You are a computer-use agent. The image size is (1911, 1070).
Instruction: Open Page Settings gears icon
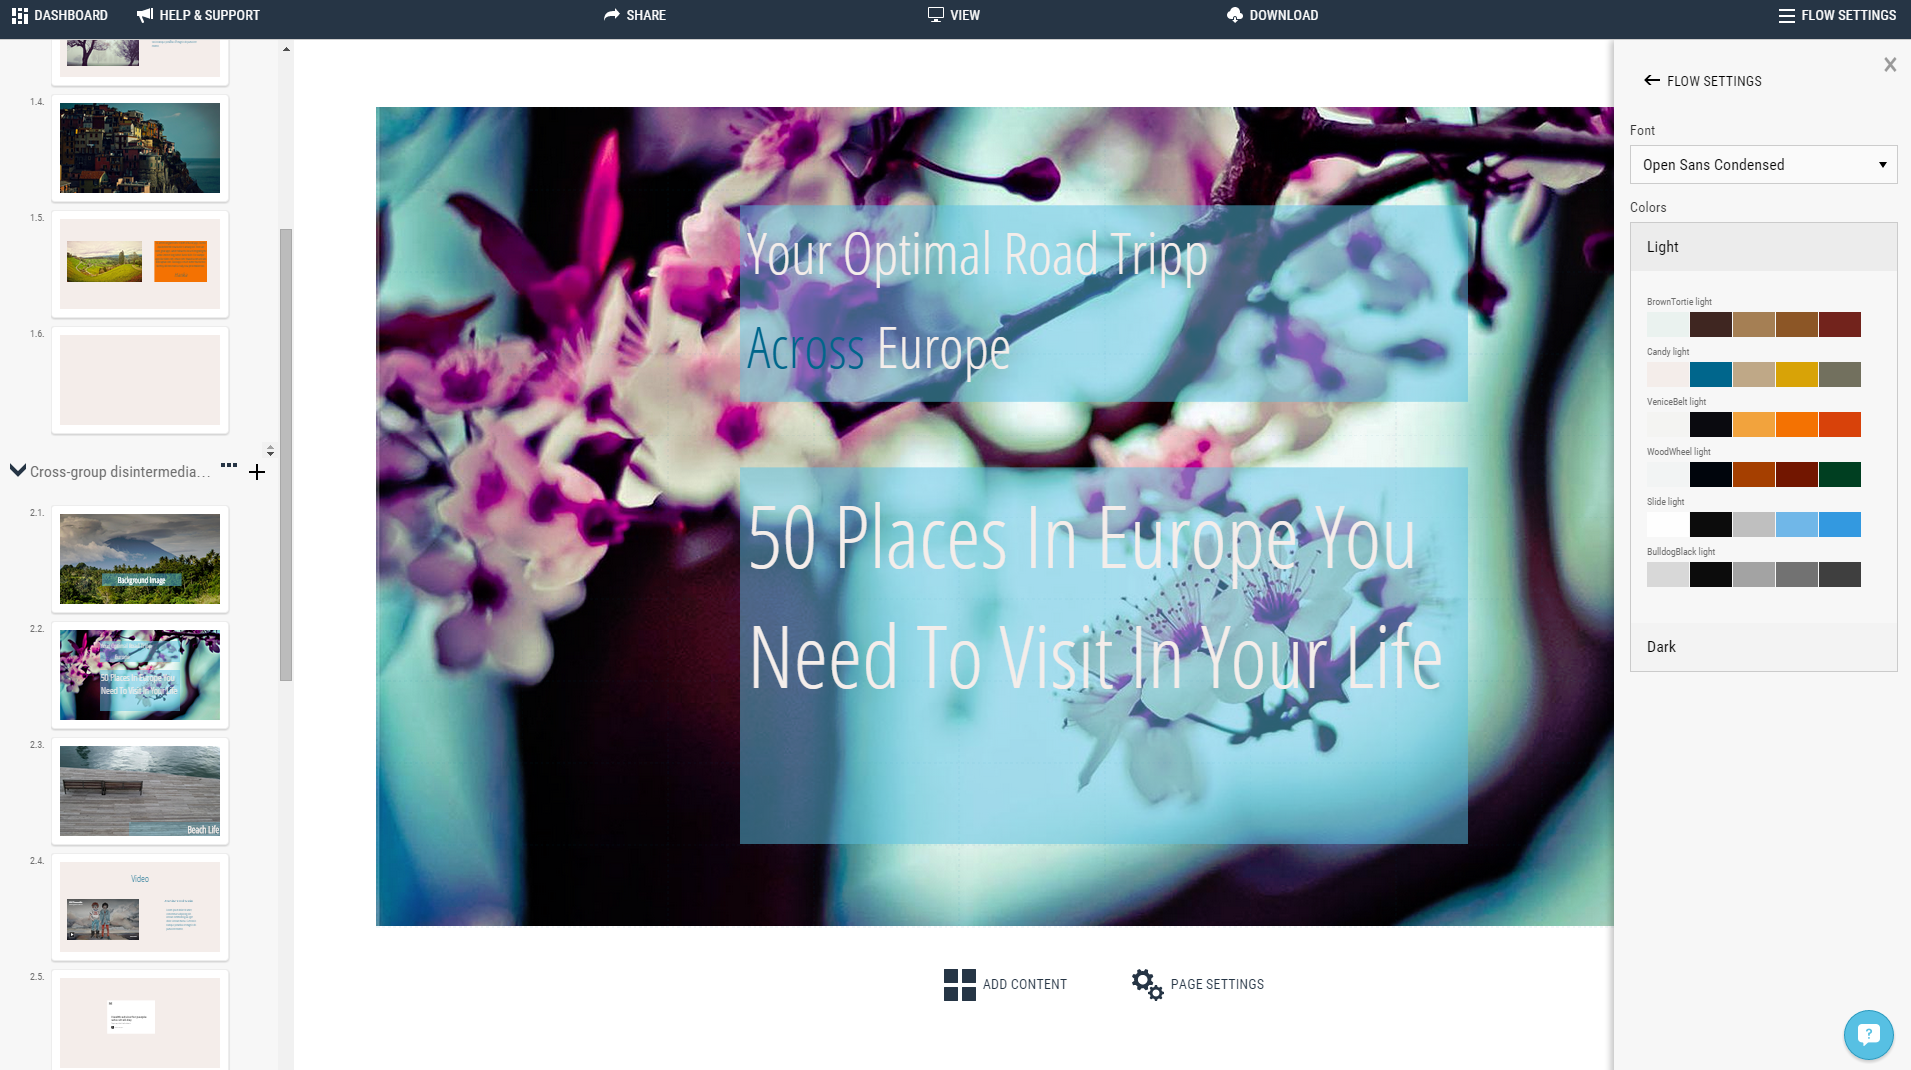1147,984
